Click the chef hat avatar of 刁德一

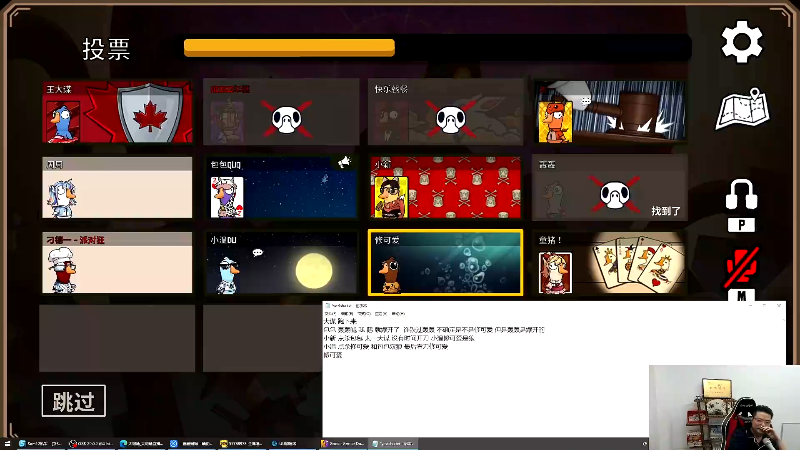62,270
